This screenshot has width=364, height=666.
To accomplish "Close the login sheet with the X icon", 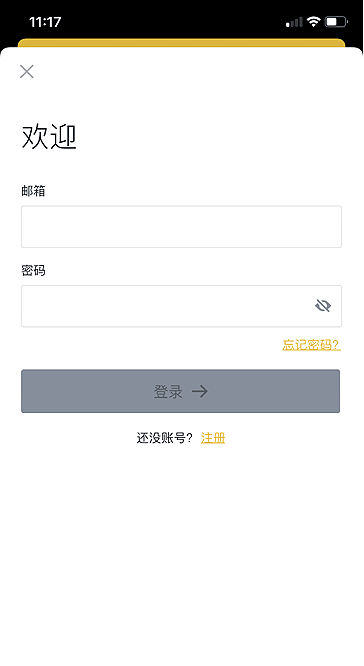I will [27, 72].
